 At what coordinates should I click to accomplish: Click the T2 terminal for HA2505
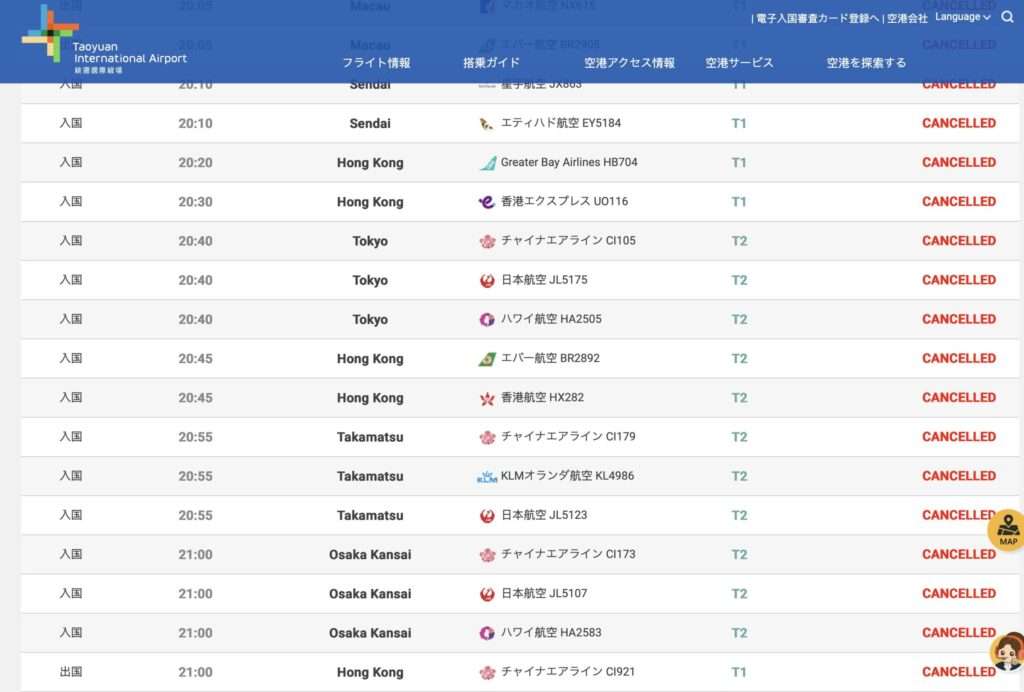(739, 319)
